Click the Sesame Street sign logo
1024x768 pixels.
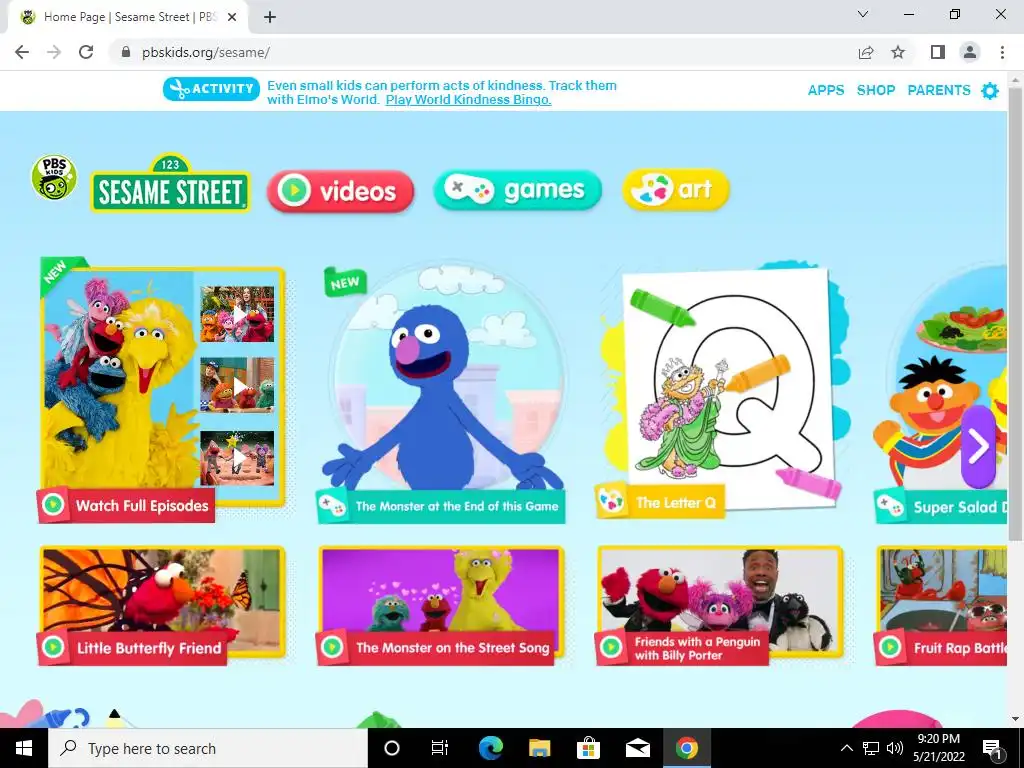pos(170,184)
